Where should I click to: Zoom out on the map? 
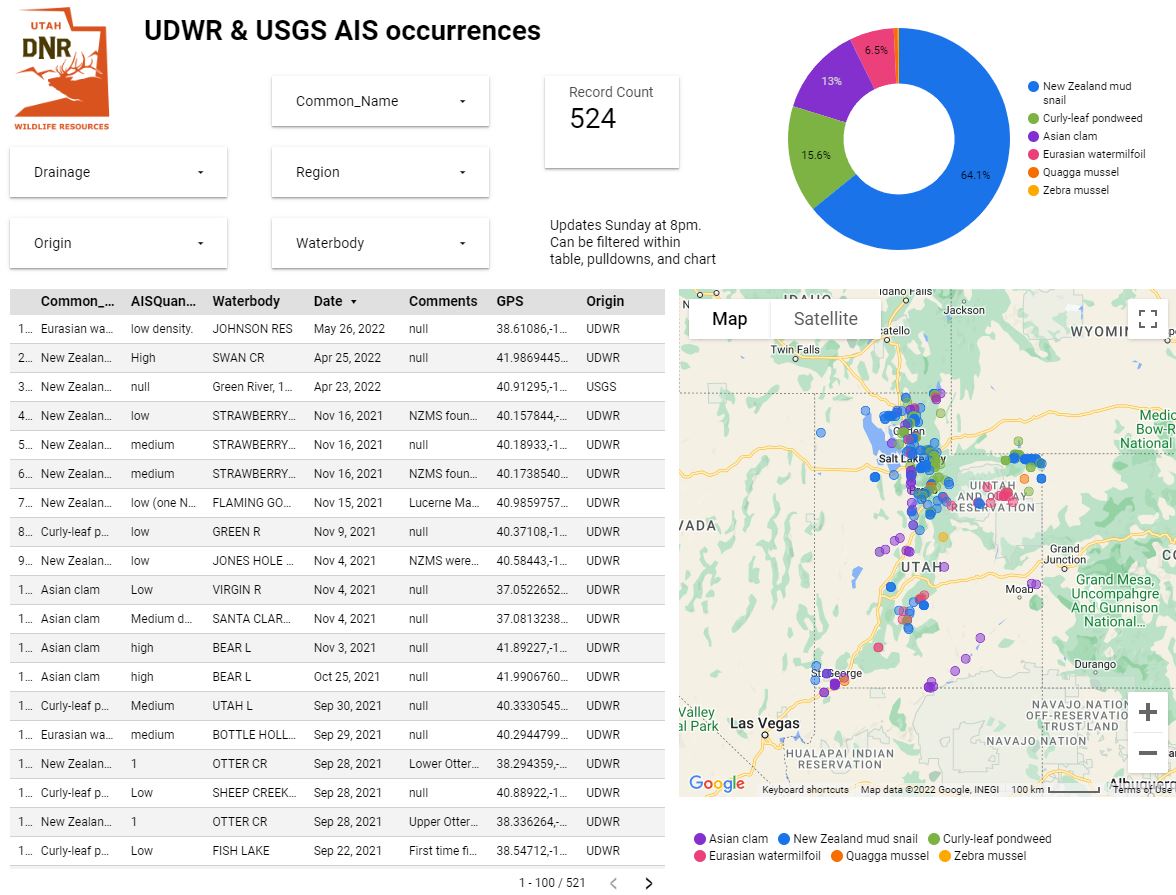pos(1147,753)
